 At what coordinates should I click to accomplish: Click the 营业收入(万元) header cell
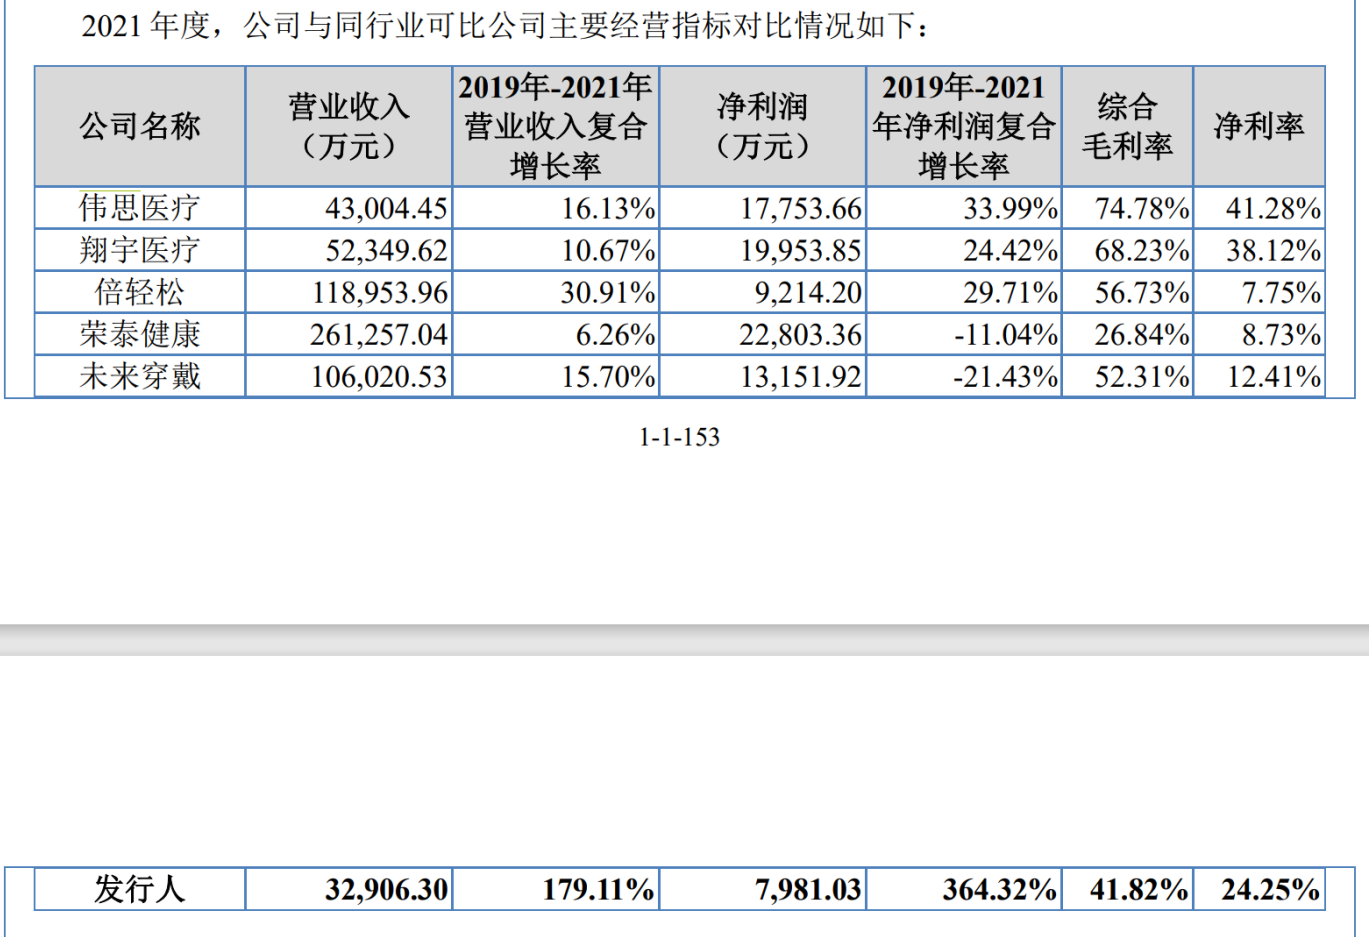coord(349,126)
